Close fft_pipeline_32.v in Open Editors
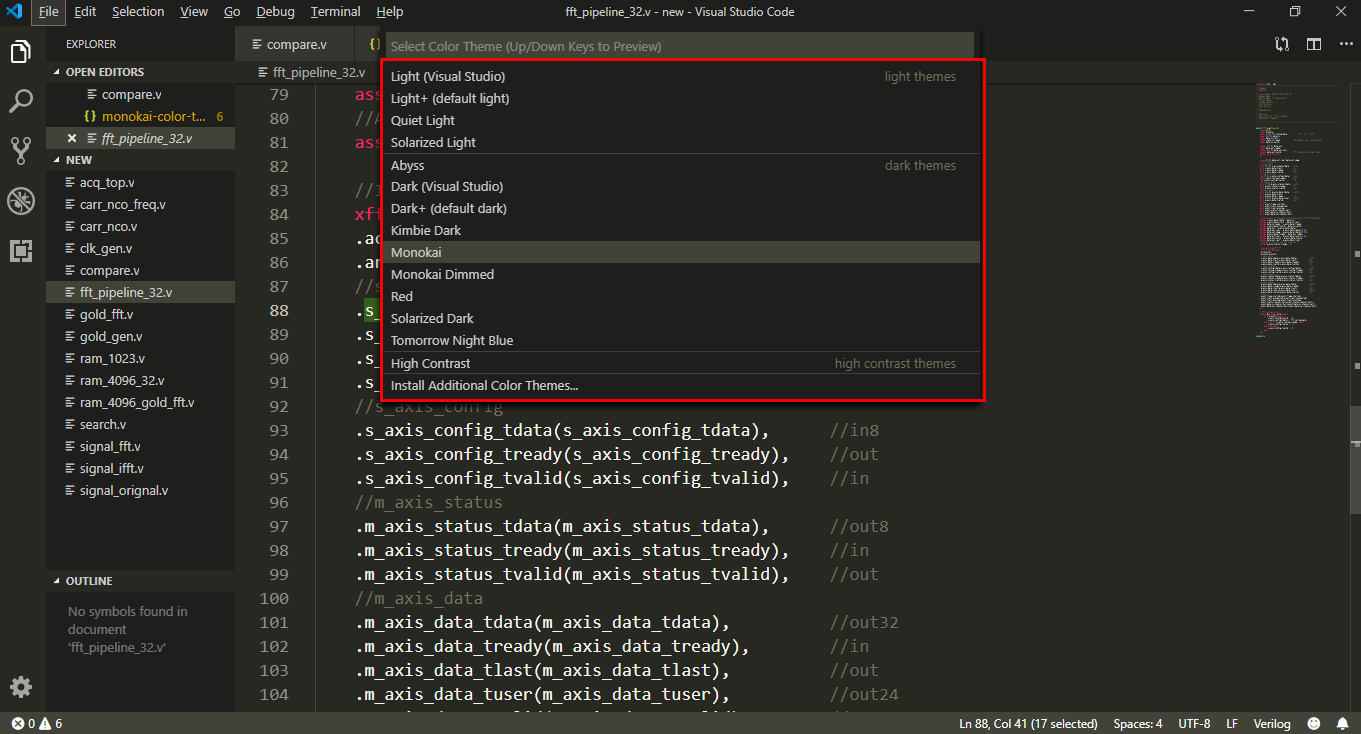Viewport: 1361px width, 734px height. 72,138
